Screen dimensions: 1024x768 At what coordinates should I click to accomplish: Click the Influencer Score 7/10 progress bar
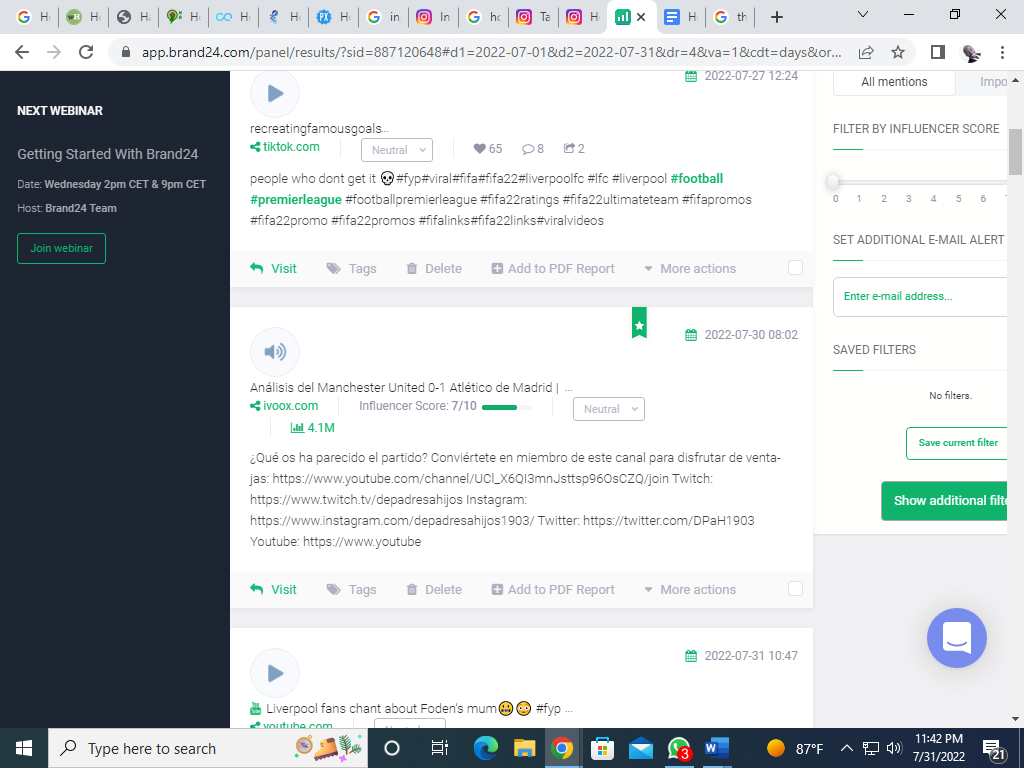tap(506, 407)
